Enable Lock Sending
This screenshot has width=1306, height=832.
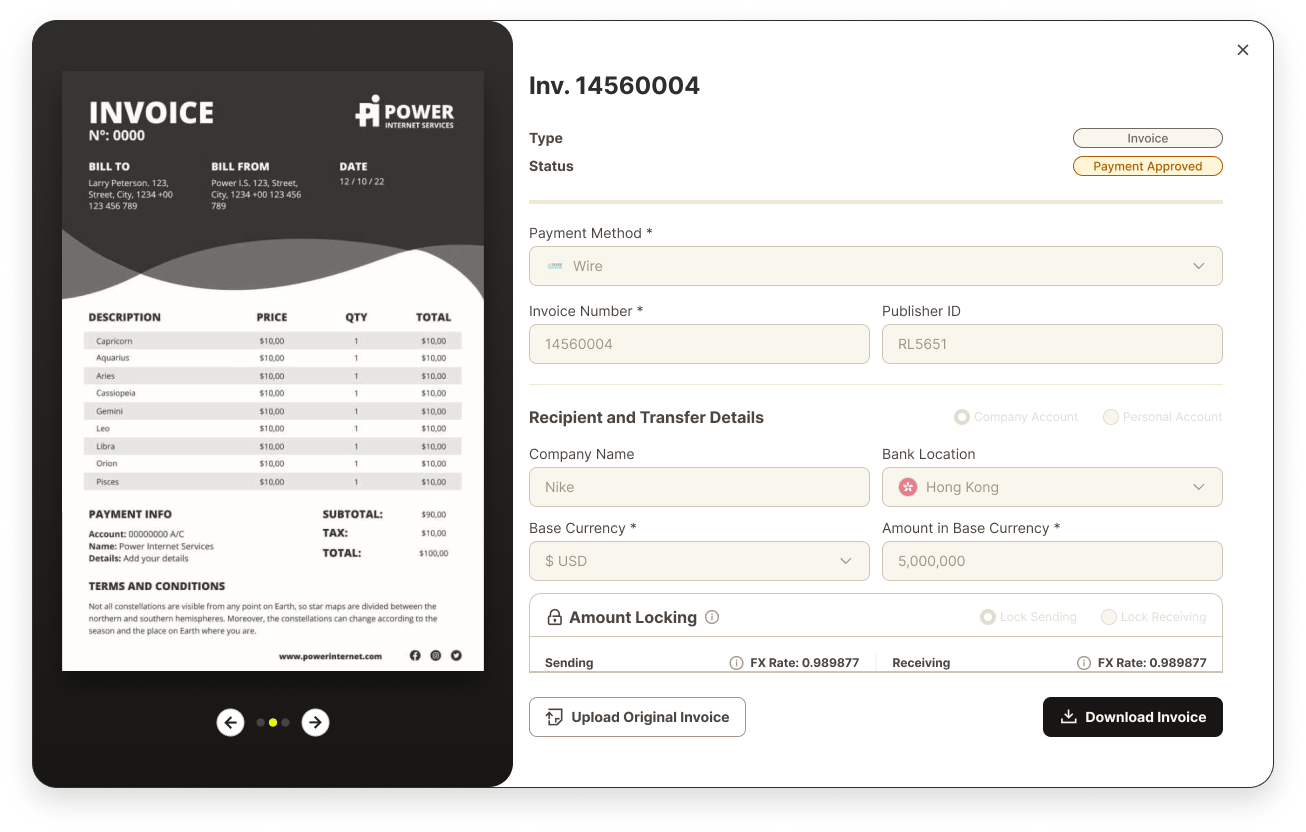click(987, 617)
